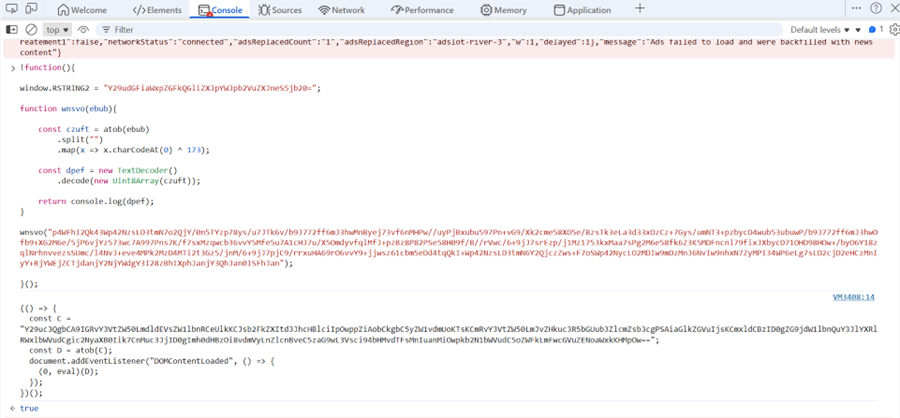Select the Console tab
This screenshot has width=900, height=418.
click(x=220, y=10)
